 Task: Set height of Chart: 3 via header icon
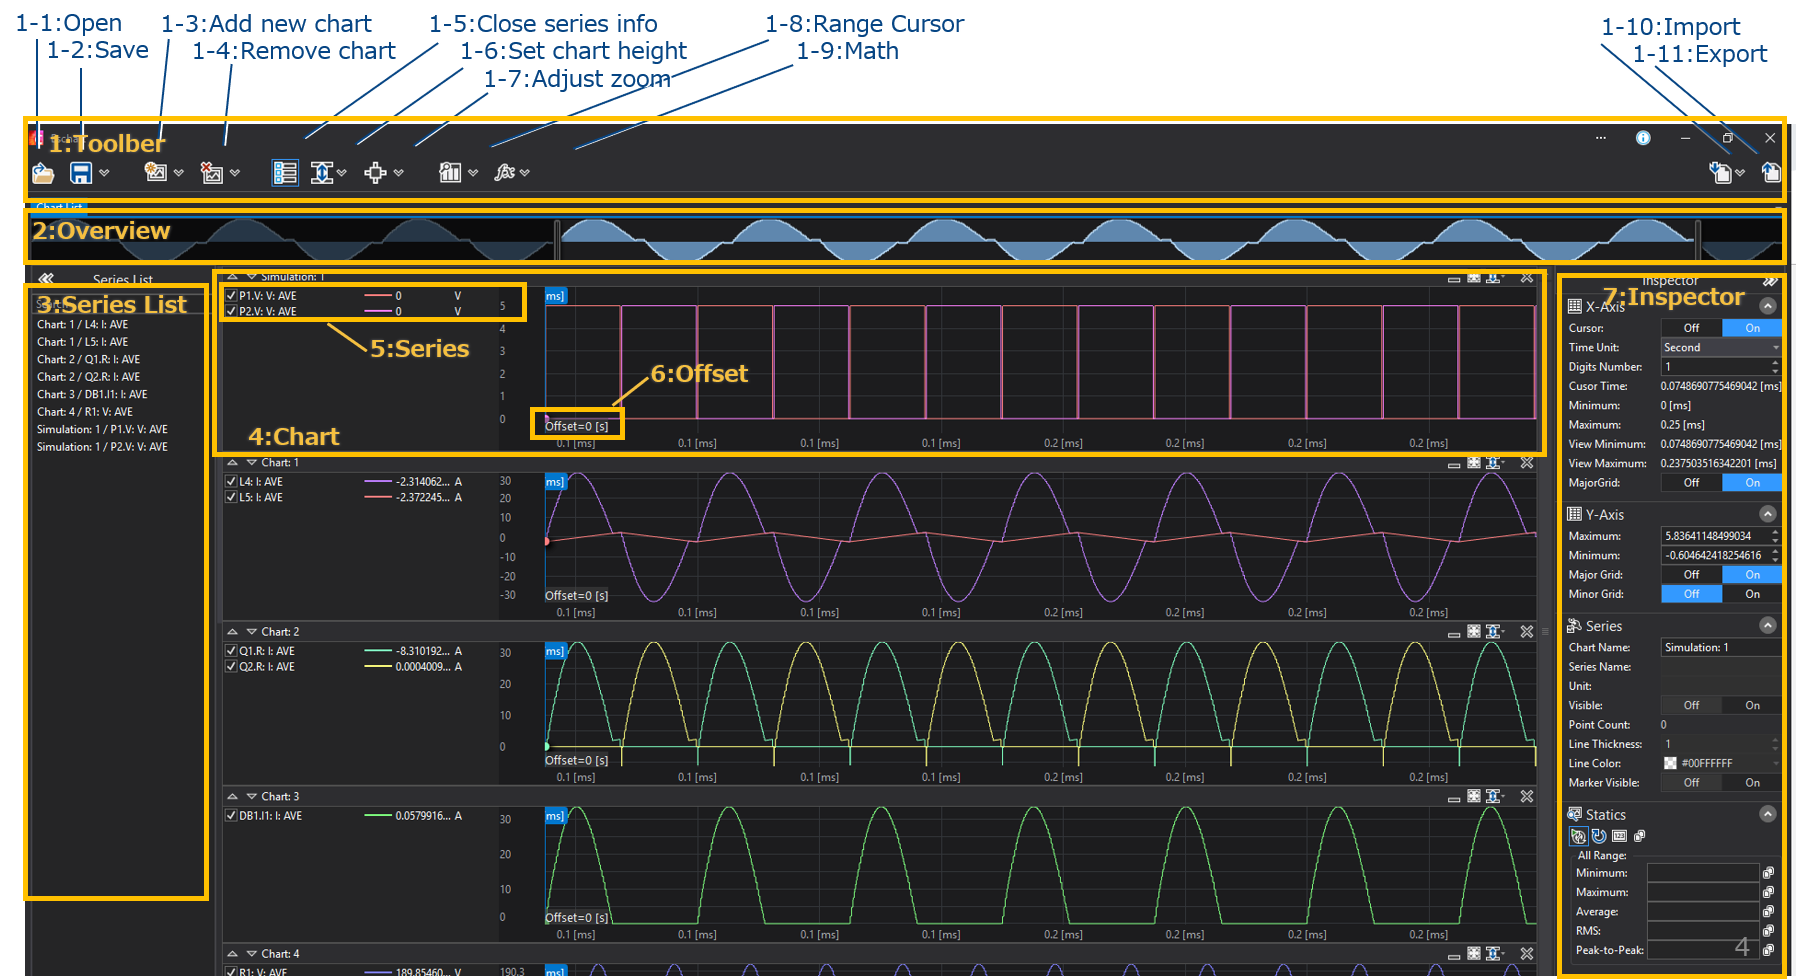pyautogui.click(x=1494, y=797)
